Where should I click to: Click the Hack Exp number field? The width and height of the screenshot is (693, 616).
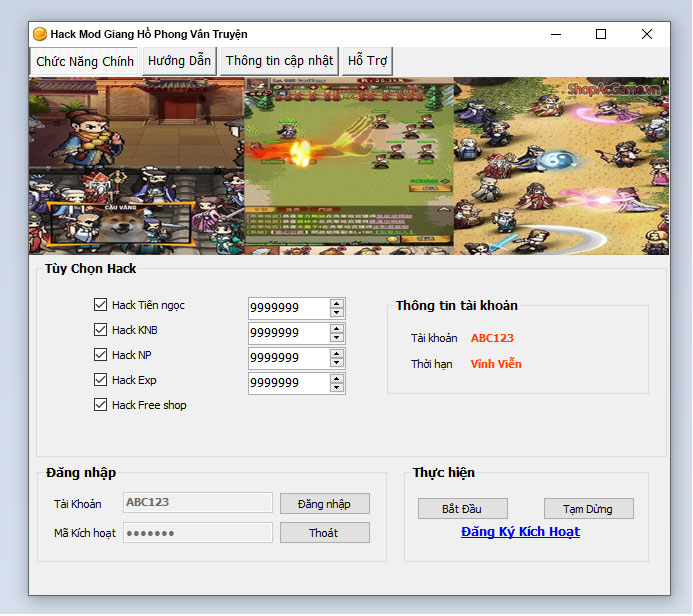pyautogui.click(x=289, y=383)
